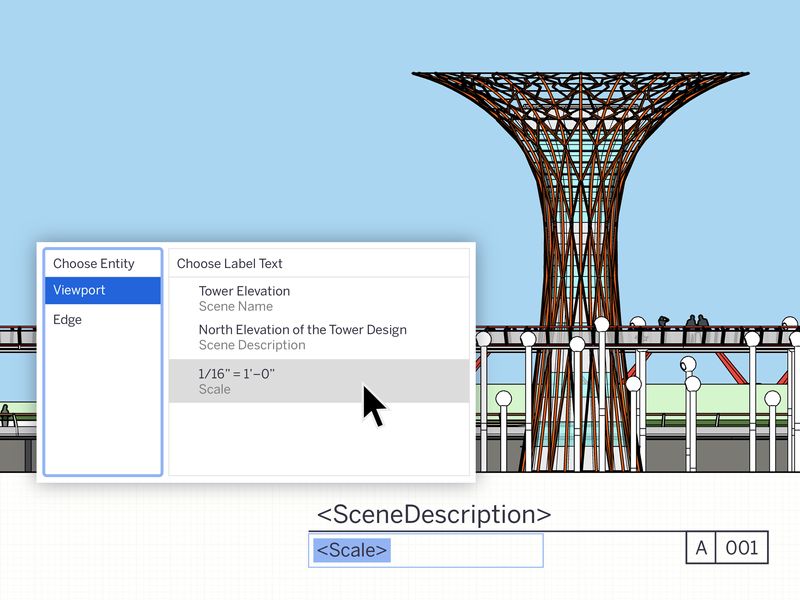Viewport: 800px width, 600px height.
Task: Select the Edge entity option
Action: [x=70, y=319]
